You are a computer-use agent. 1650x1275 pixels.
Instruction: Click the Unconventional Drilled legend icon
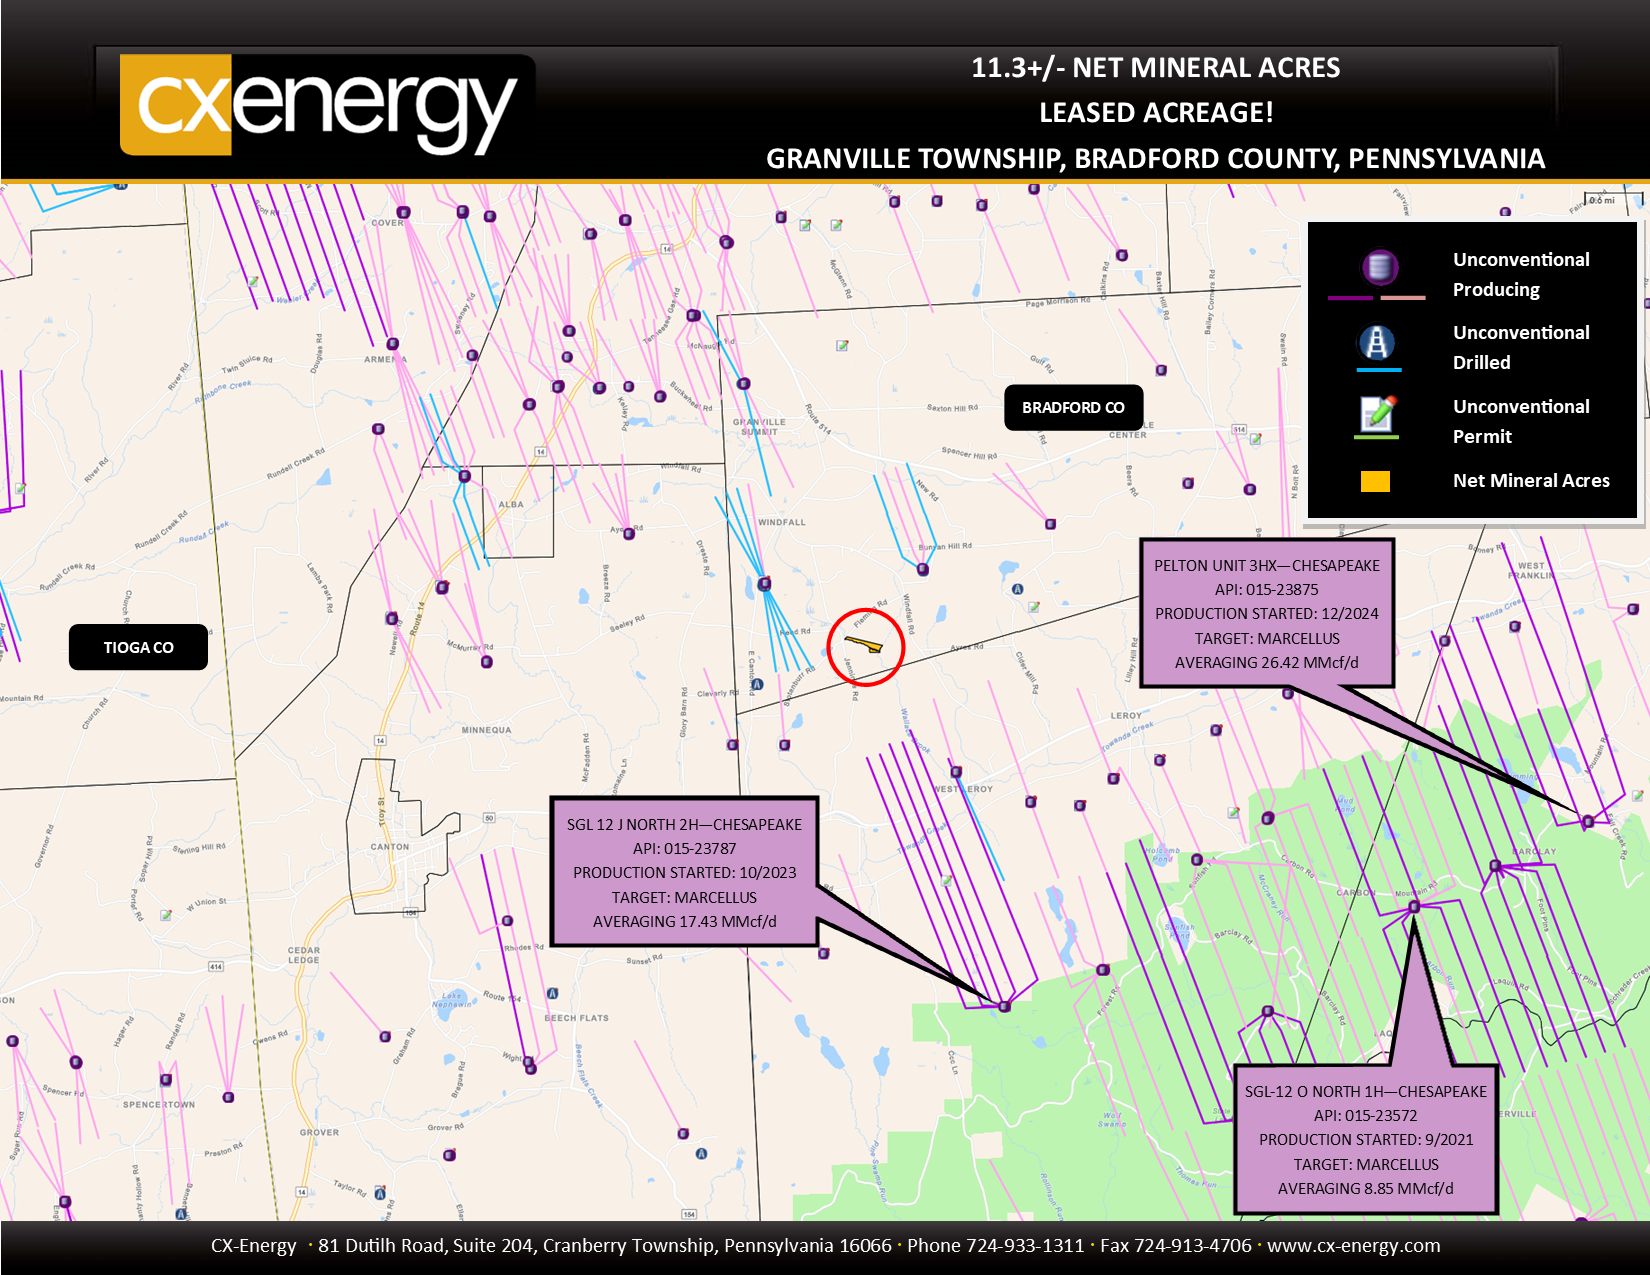pyautogui.click(x=1377, y=343)
